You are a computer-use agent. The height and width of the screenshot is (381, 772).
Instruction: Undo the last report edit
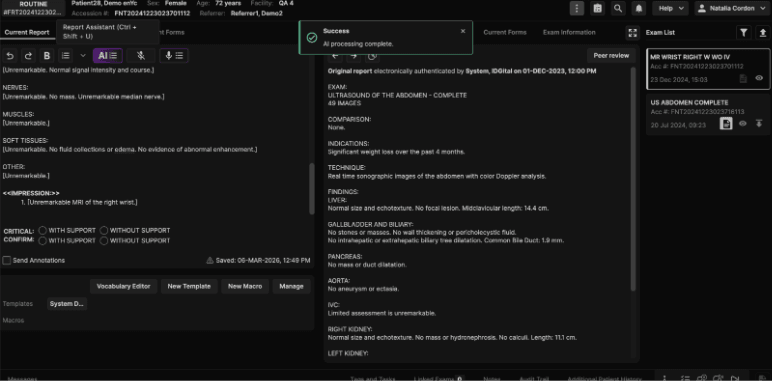tap(10, 56)
